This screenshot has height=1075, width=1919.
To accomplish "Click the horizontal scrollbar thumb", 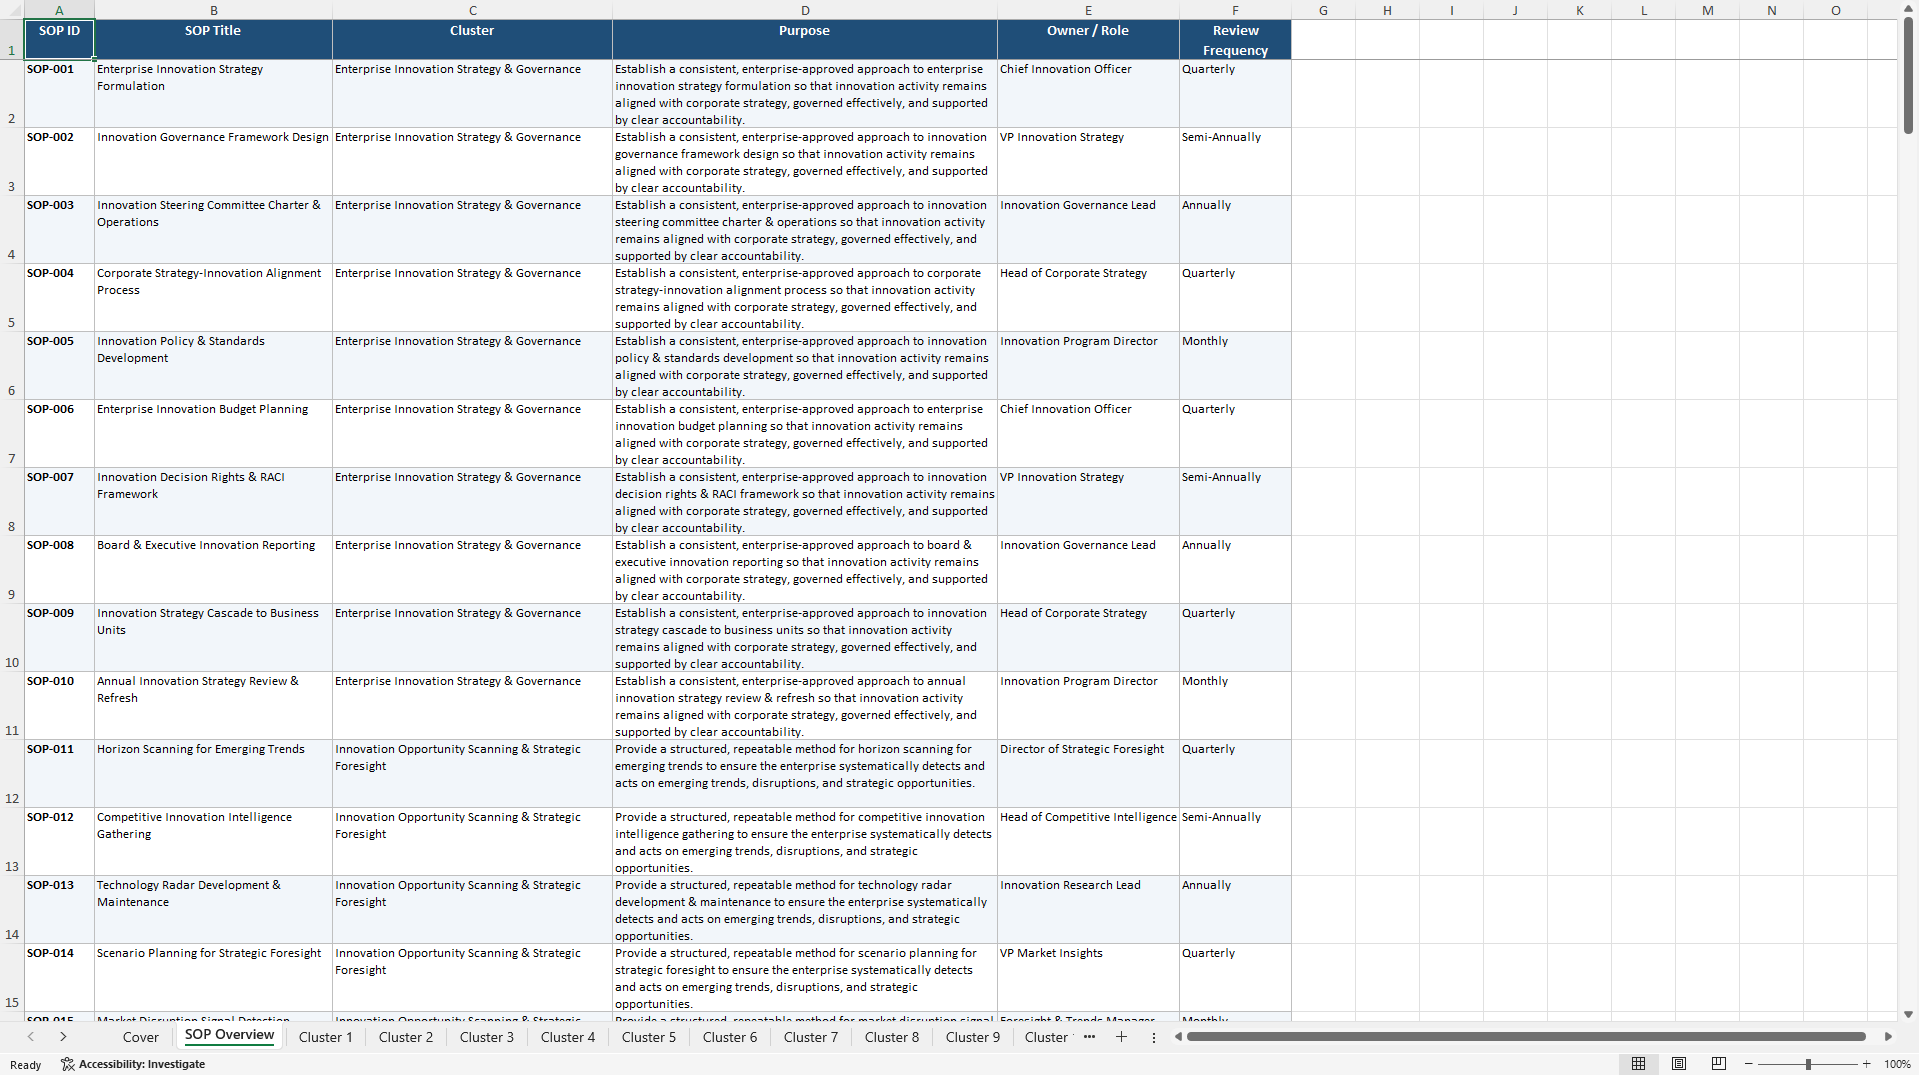I will [x=1526, y=1037].
